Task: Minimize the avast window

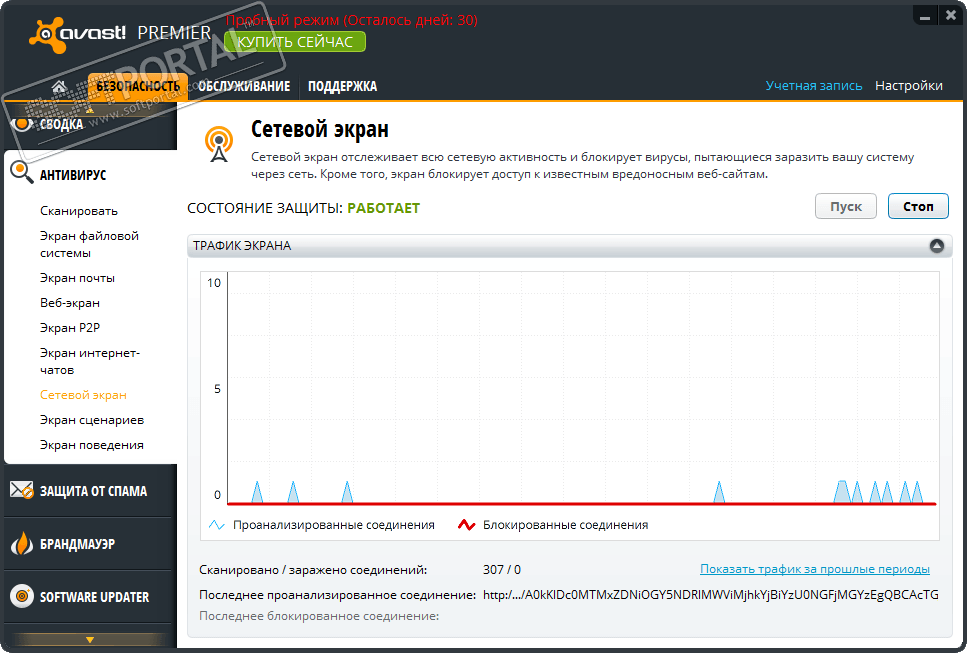Action: pos(924,16)
